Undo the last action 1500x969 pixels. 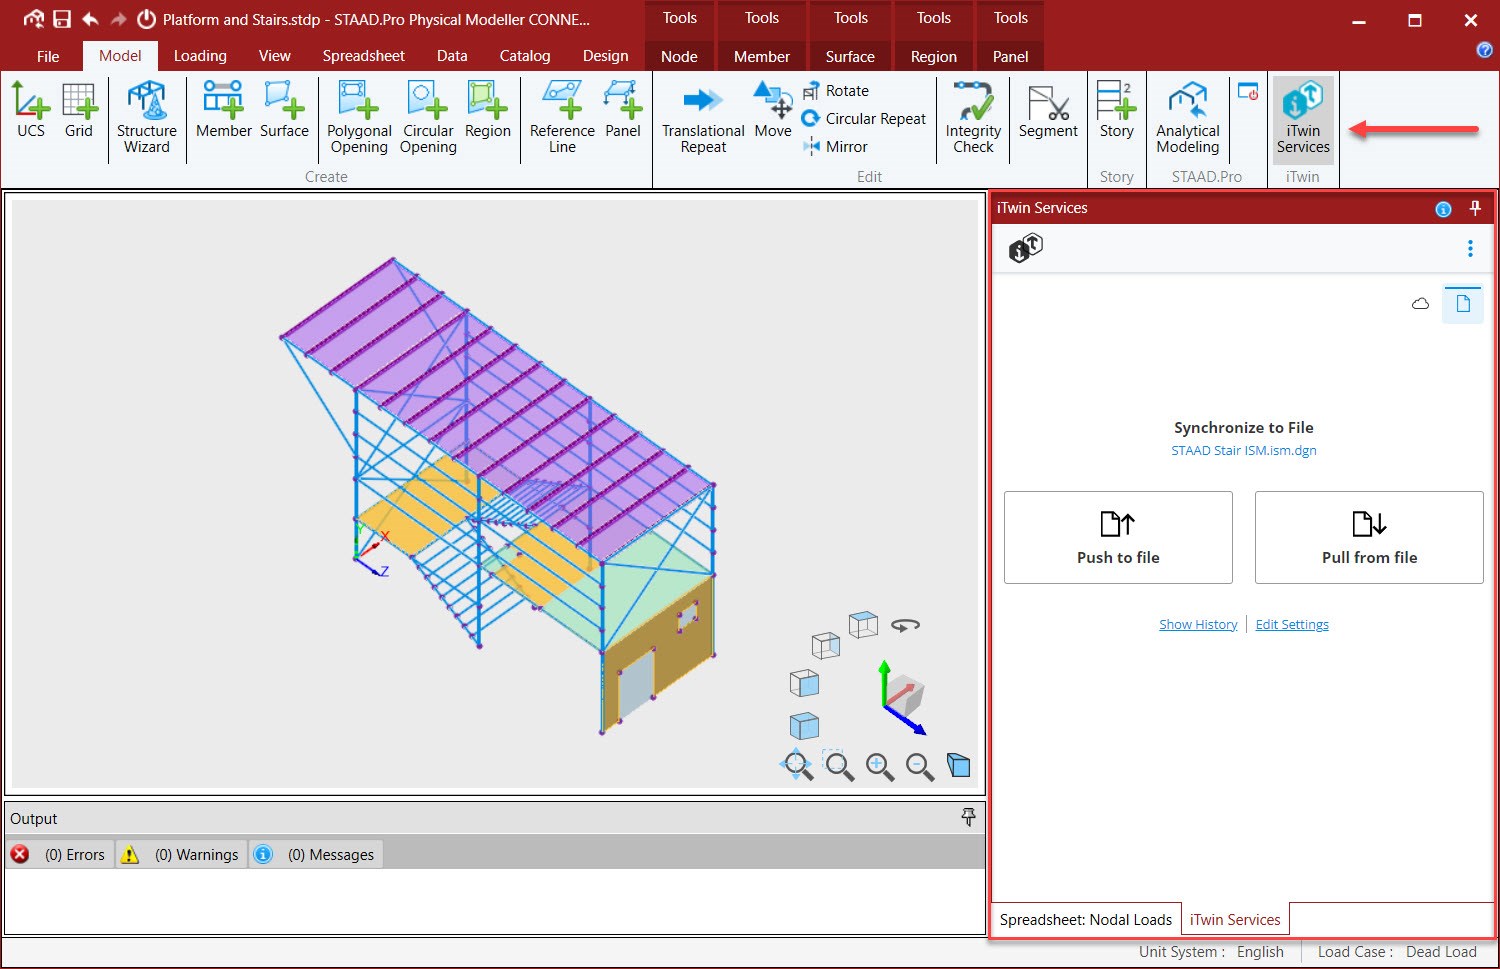coord(90,19)
